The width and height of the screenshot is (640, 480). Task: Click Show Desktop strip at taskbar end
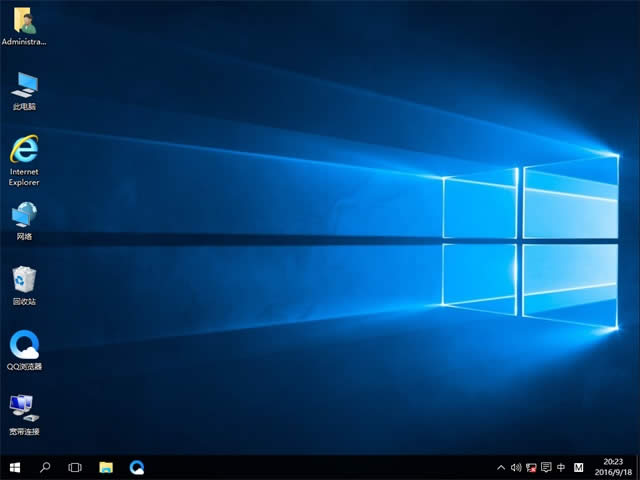[637, 467]
